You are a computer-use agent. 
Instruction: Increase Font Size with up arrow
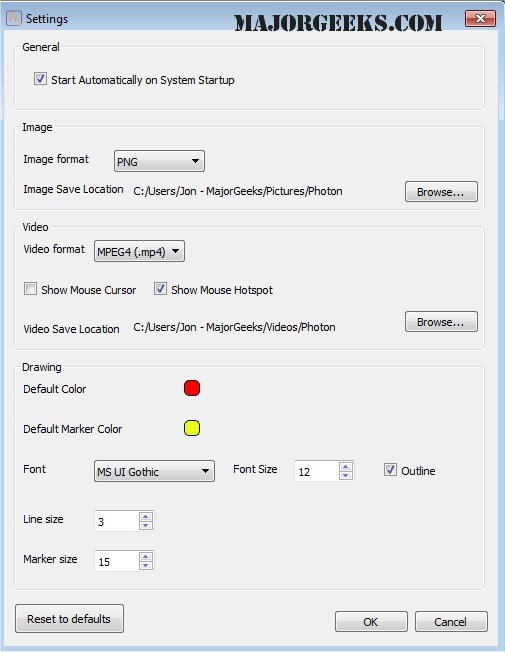345,467
